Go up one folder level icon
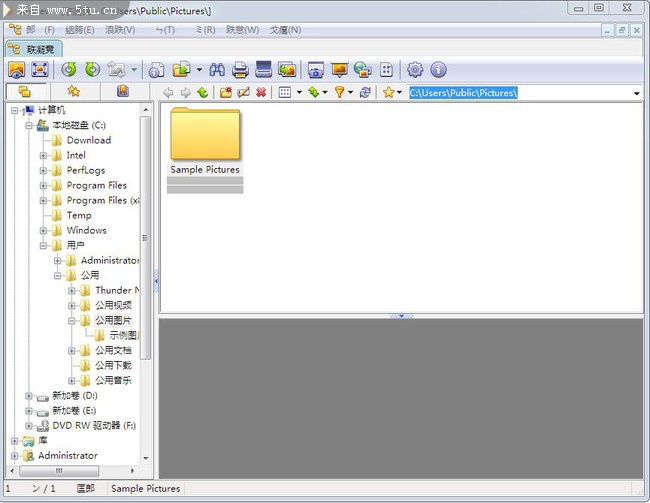This screenshot has width=650, height=503. [x=202, y=92]
